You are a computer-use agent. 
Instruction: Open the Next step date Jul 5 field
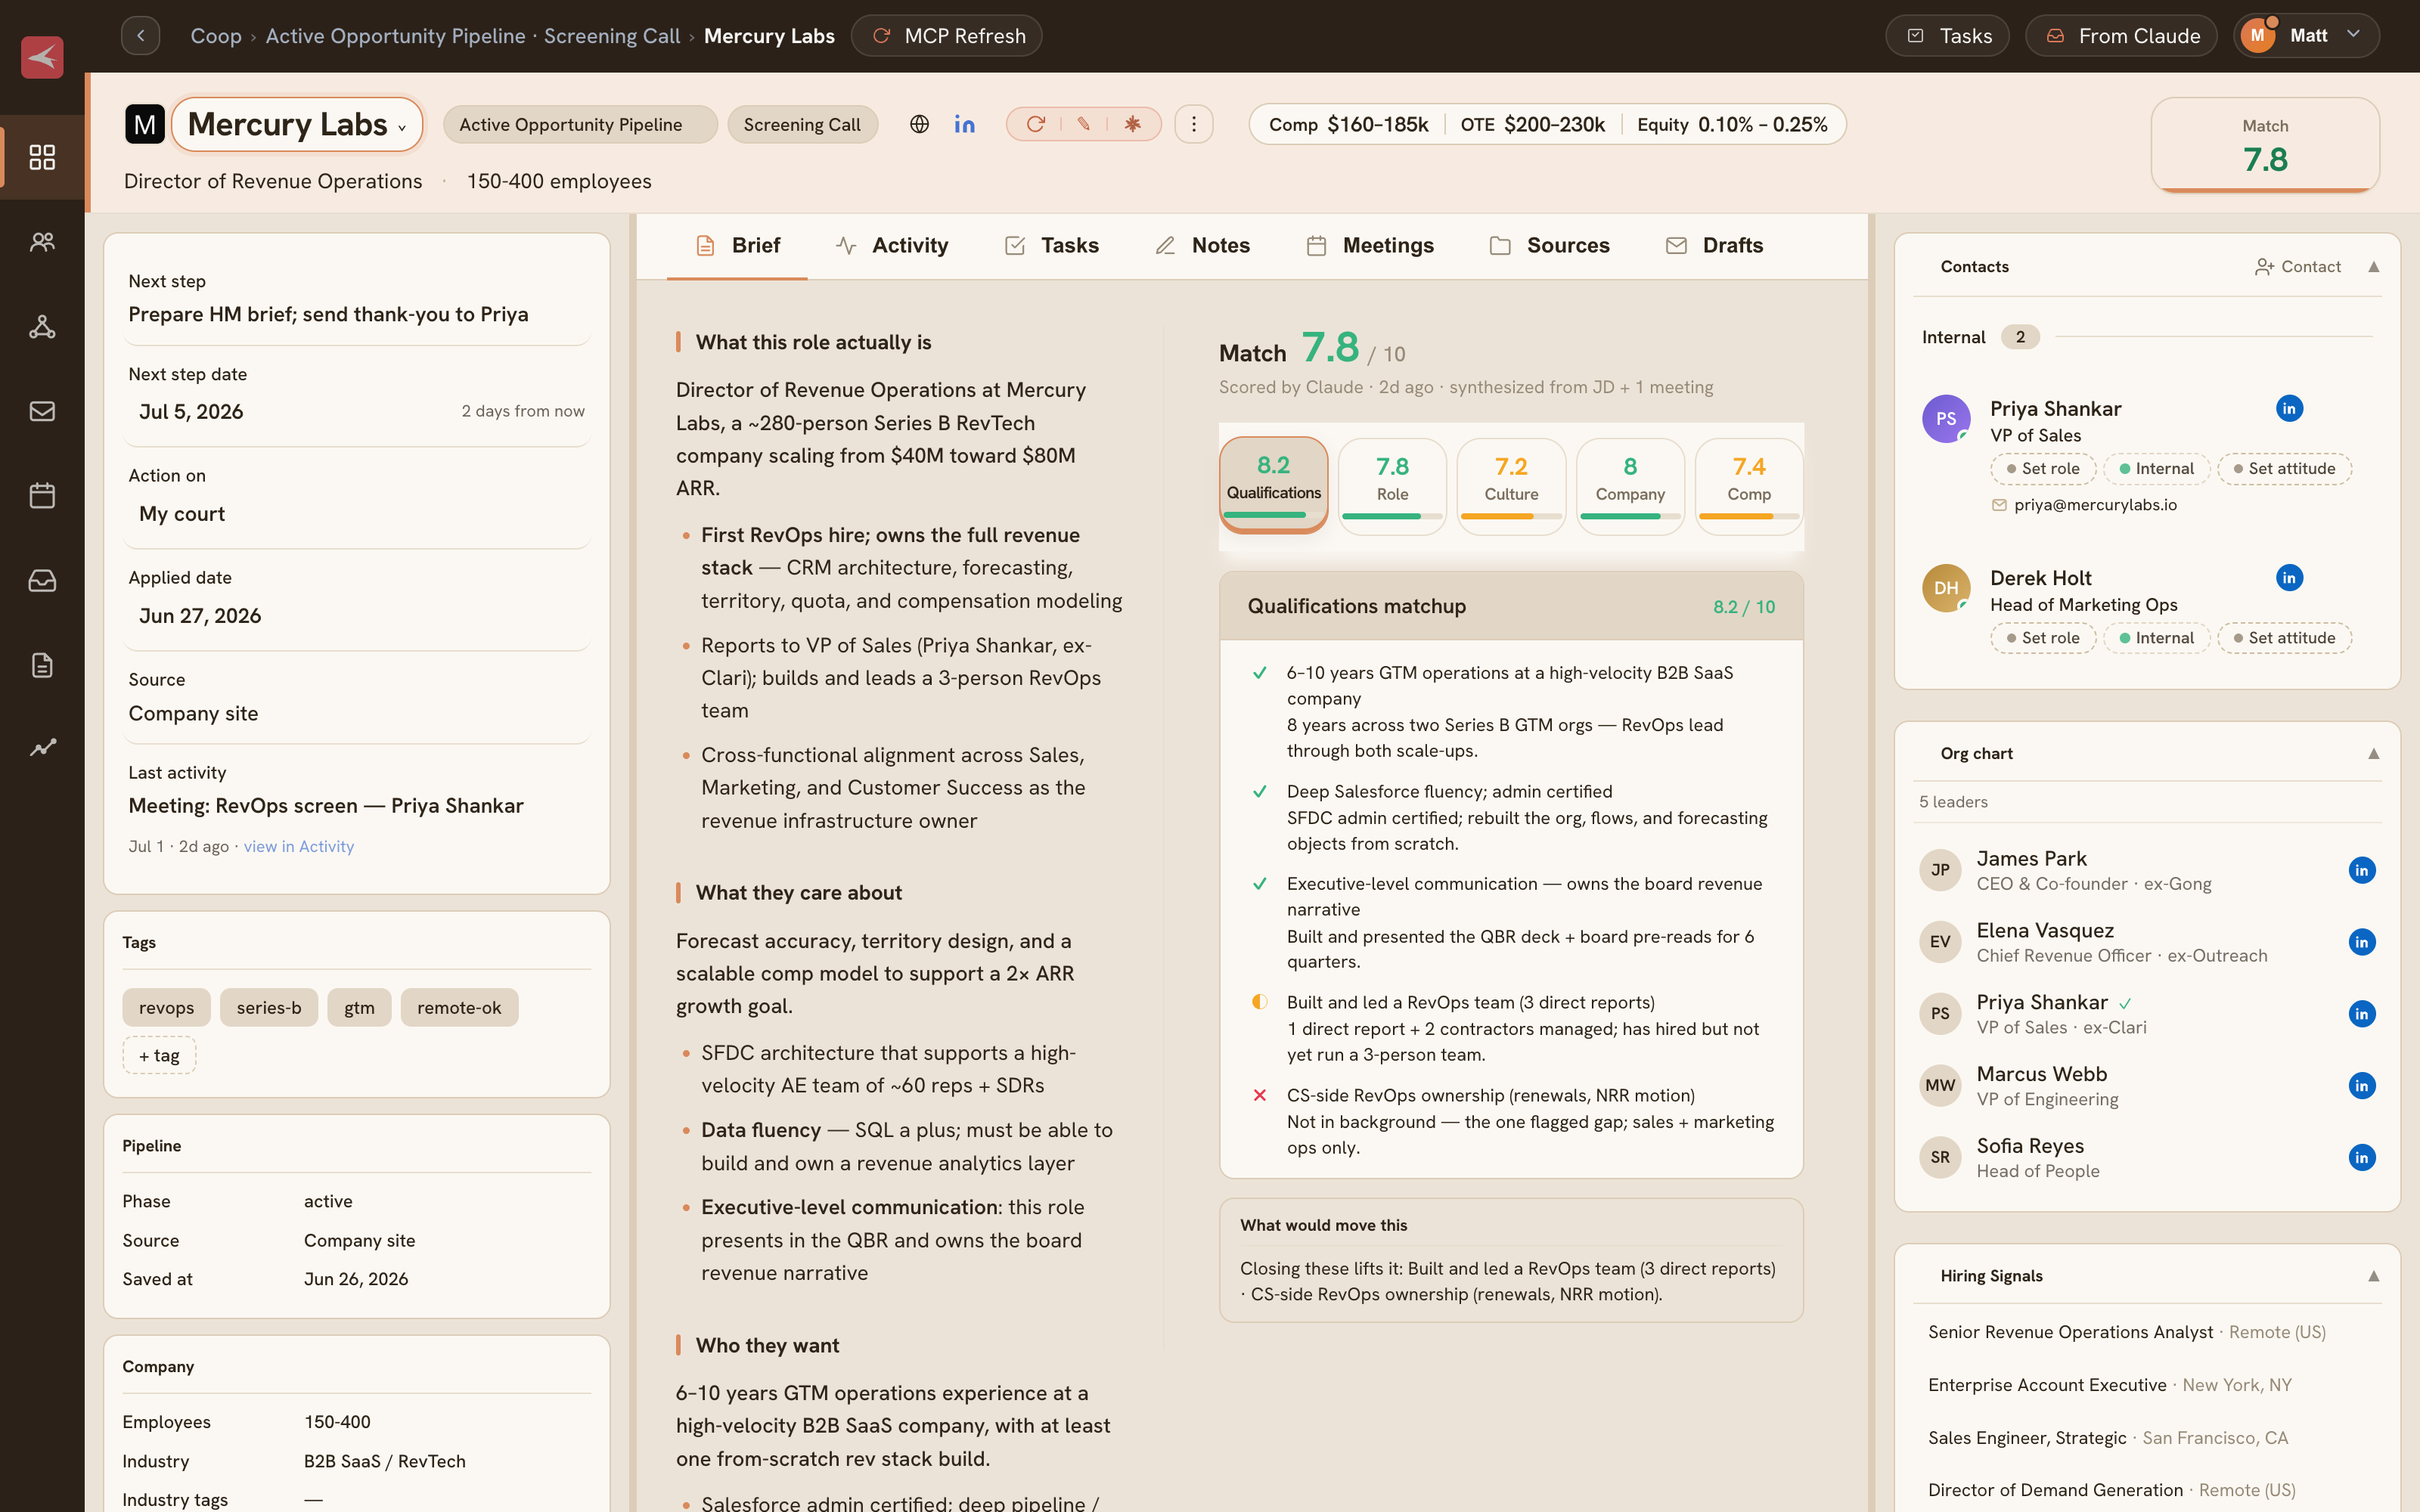(357, 412)
